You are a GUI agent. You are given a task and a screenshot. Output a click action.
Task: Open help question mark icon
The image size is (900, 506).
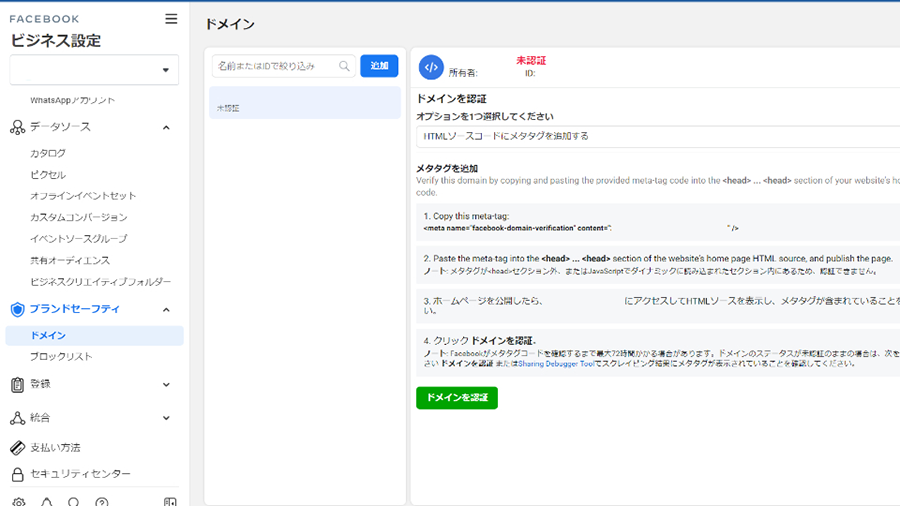tap(102, 502)
